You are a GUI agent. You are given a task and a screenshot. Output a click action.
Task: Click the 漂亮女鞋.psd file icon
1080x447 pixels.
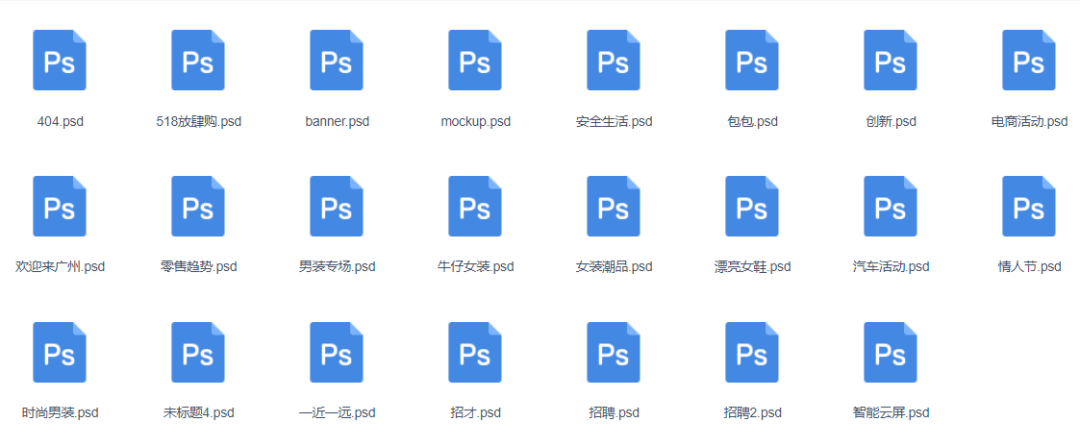pyautogui.click(x=752, y=206)
